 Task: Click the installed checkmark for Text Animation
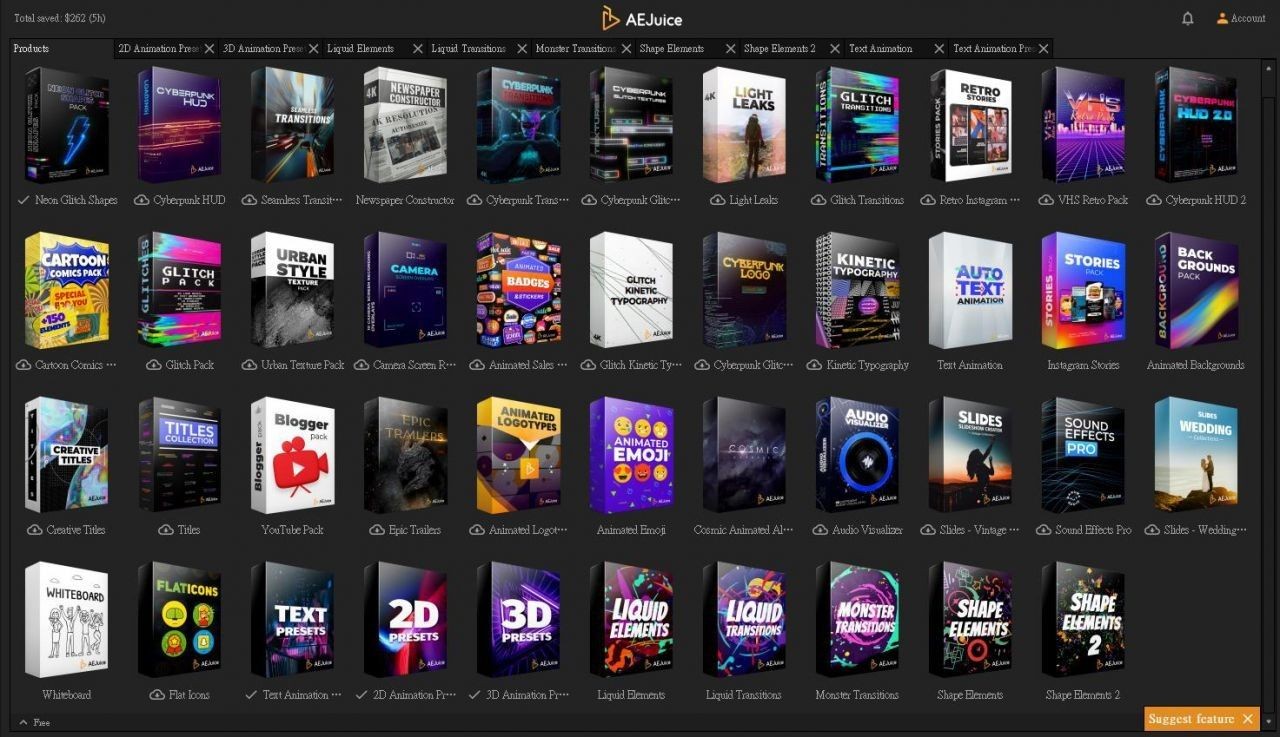click(250, 695)
